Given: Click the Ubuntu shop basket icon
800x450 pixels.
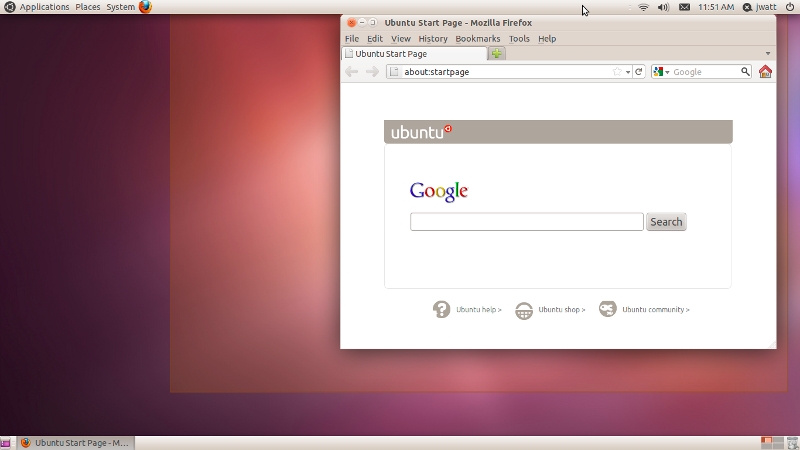Looking at the screenshot, I should coord(524,310).
